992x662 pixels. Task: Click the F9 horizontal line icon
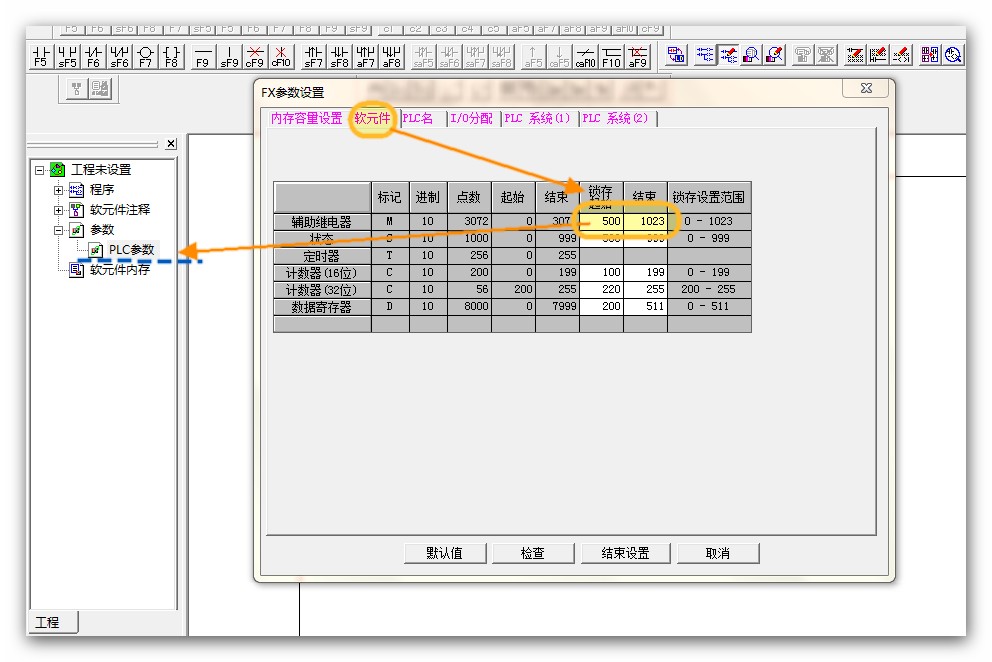[x=203, y=55]
